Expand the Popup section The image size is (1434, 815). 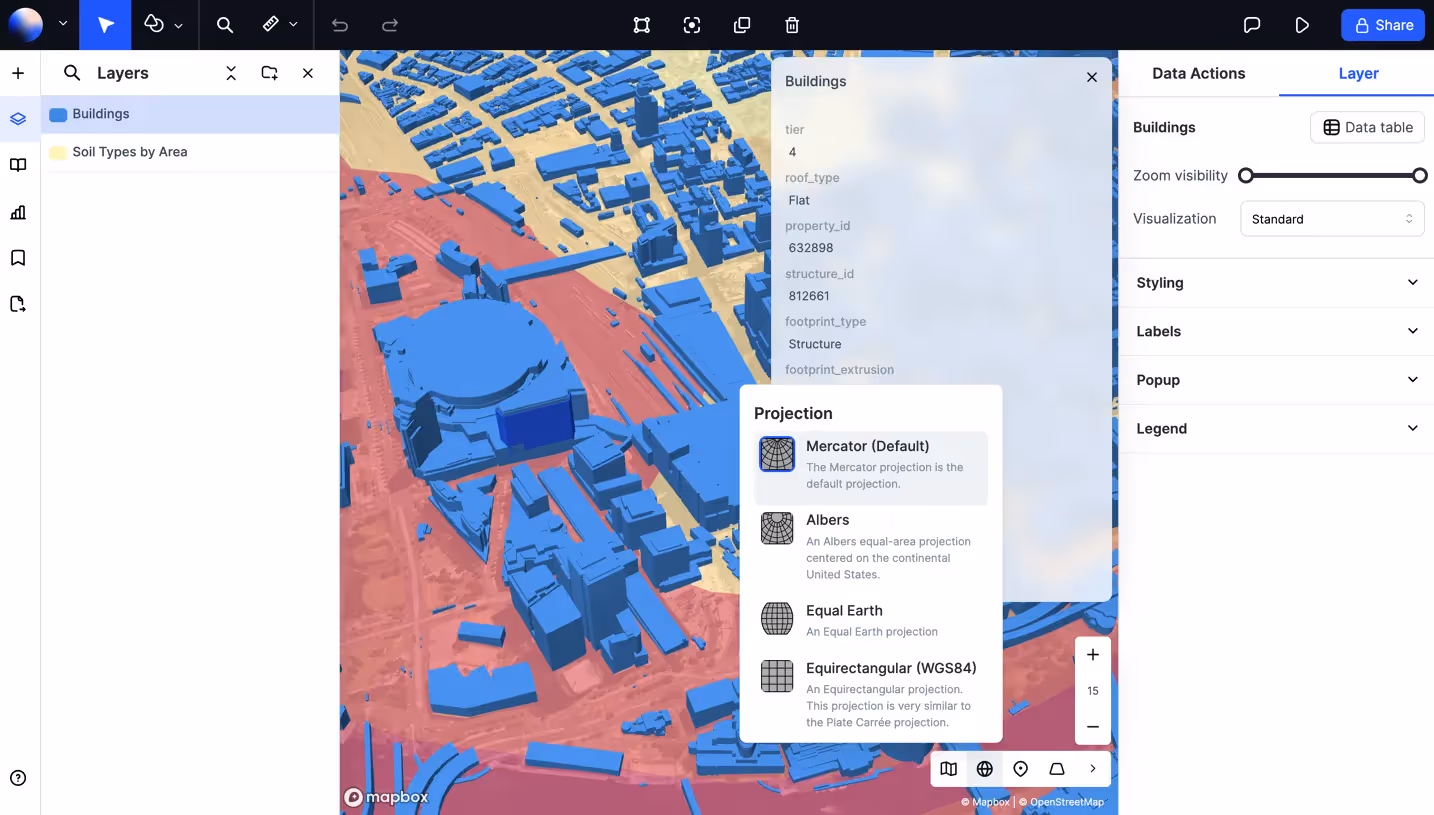tap(1276, 380)
